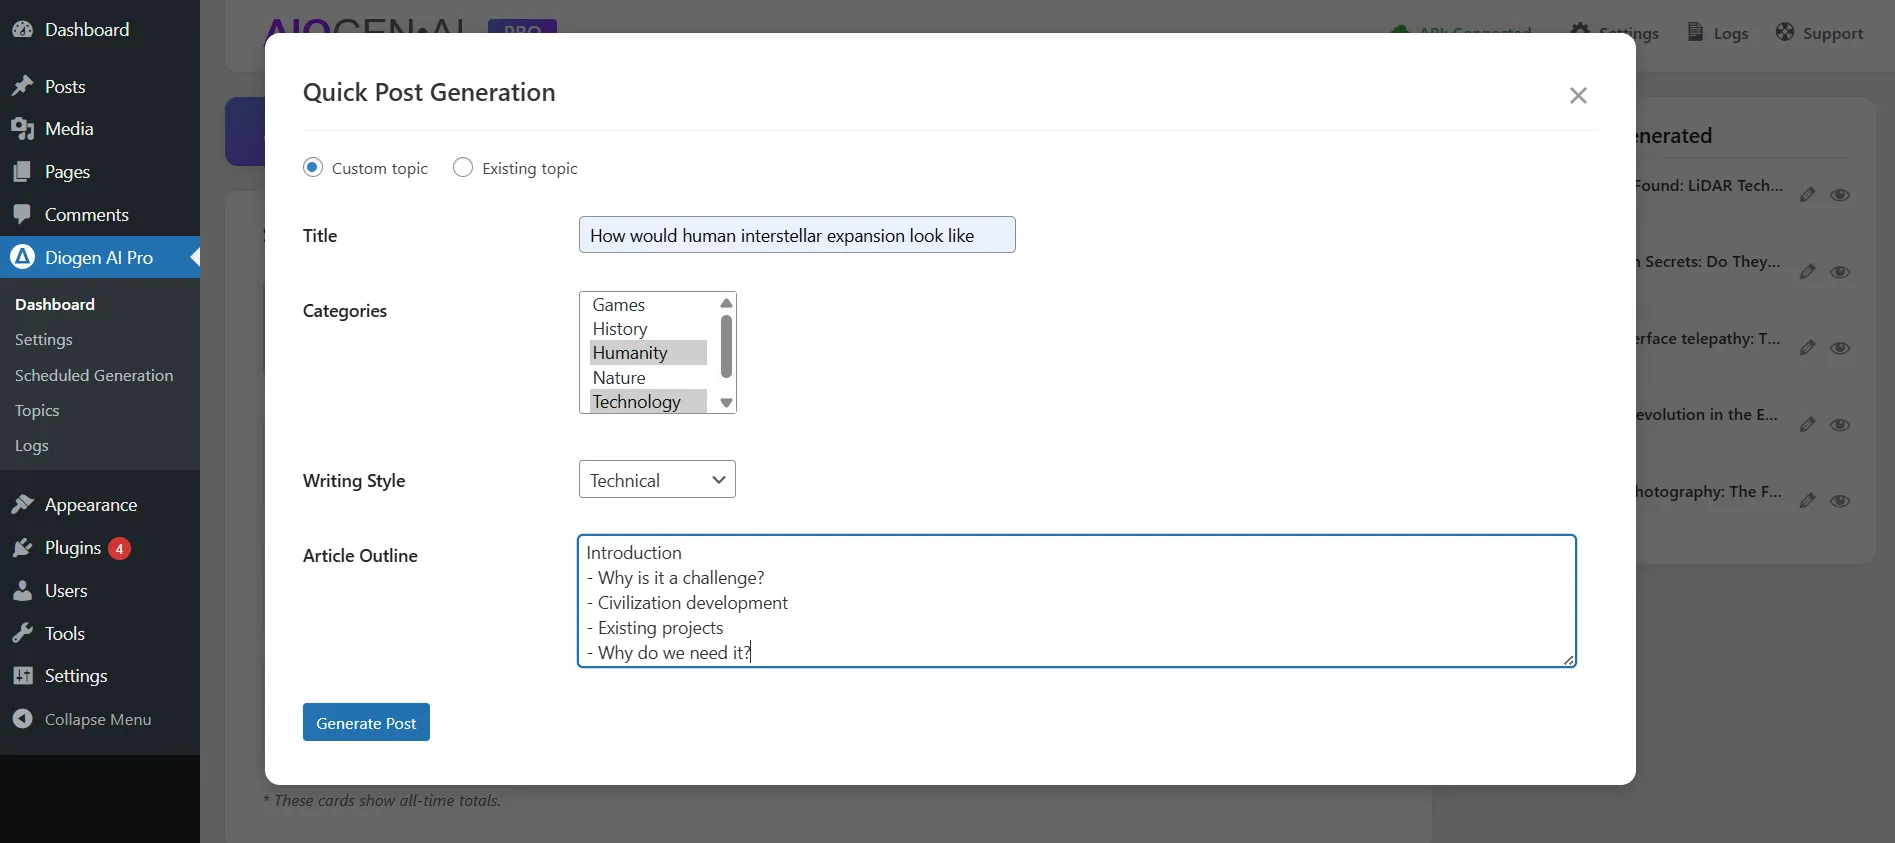Viewport: 1895px width, 843px height.
Task: Open Scheduled Generation submenu item
Action: pos(94,376)
